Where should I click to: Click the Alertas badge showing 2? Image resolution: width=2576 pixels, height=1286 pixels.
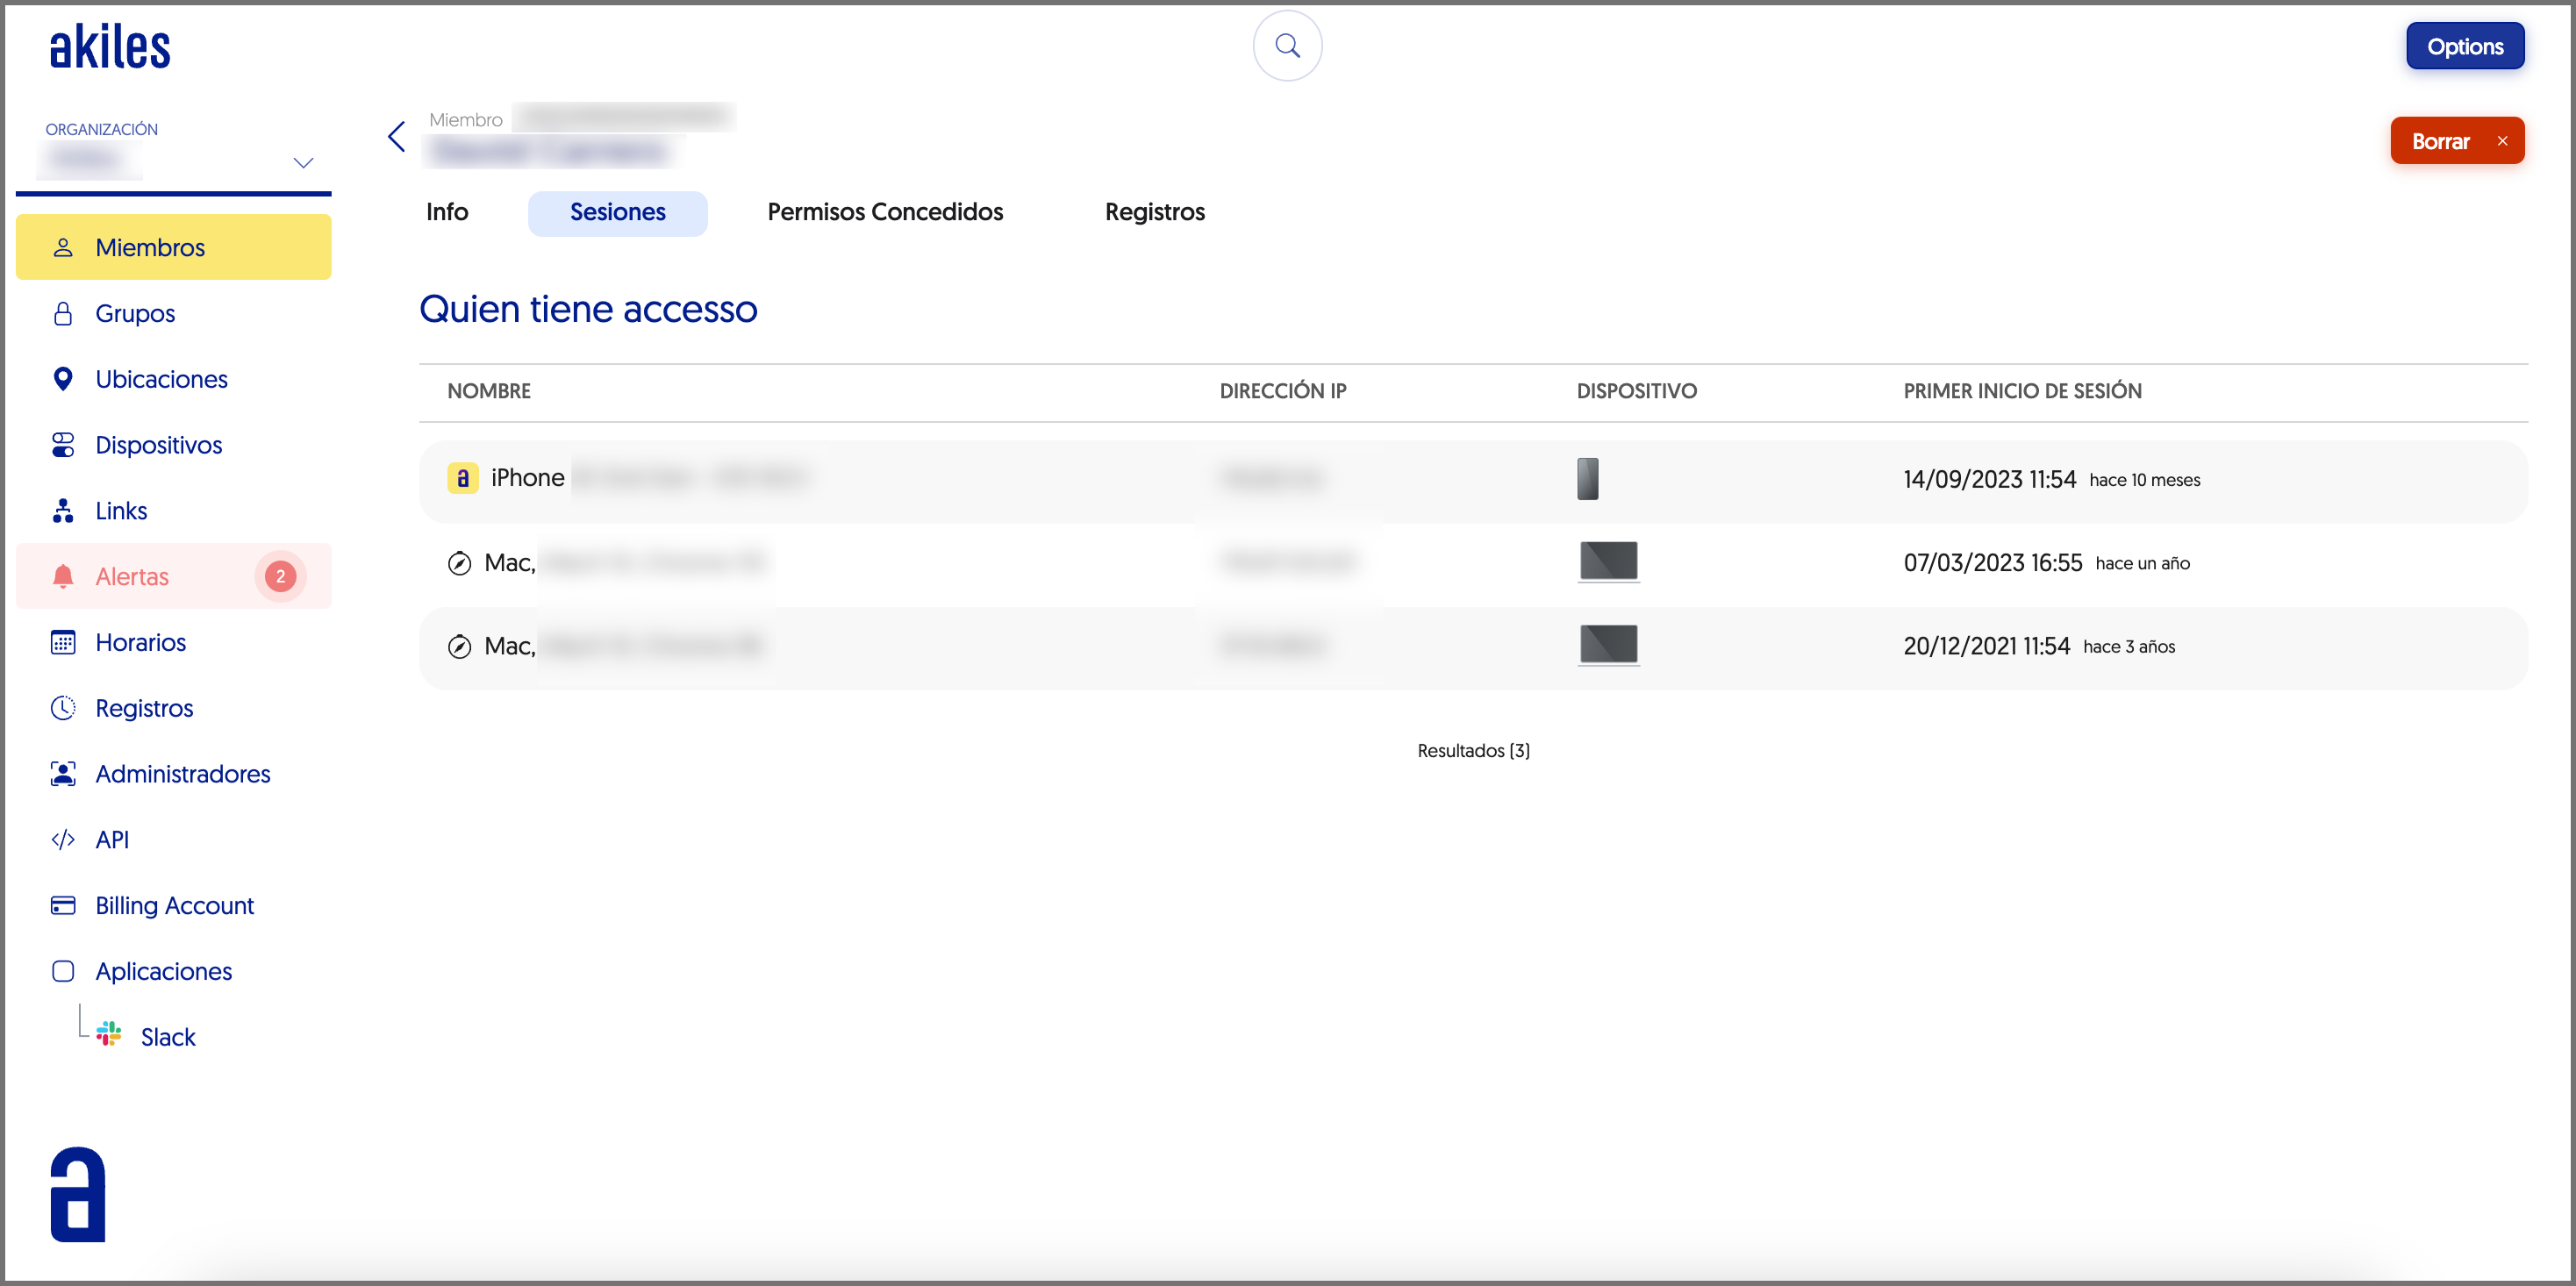click(280, 576)
